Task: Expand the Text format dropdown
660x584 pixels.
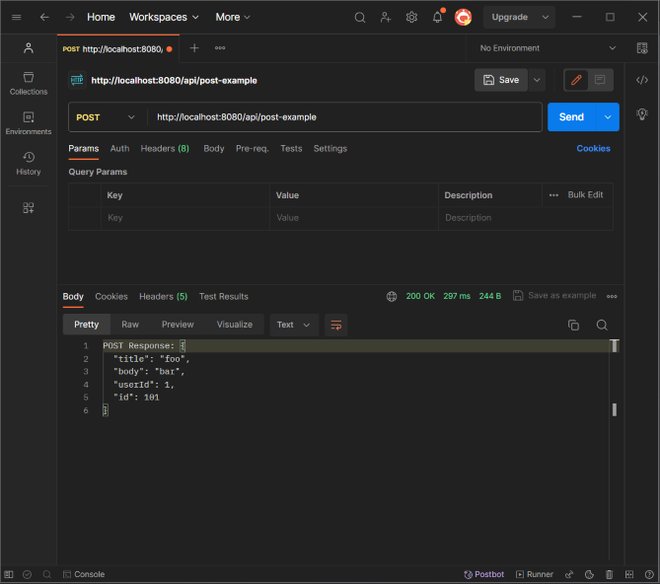Action: coord(294,325)
